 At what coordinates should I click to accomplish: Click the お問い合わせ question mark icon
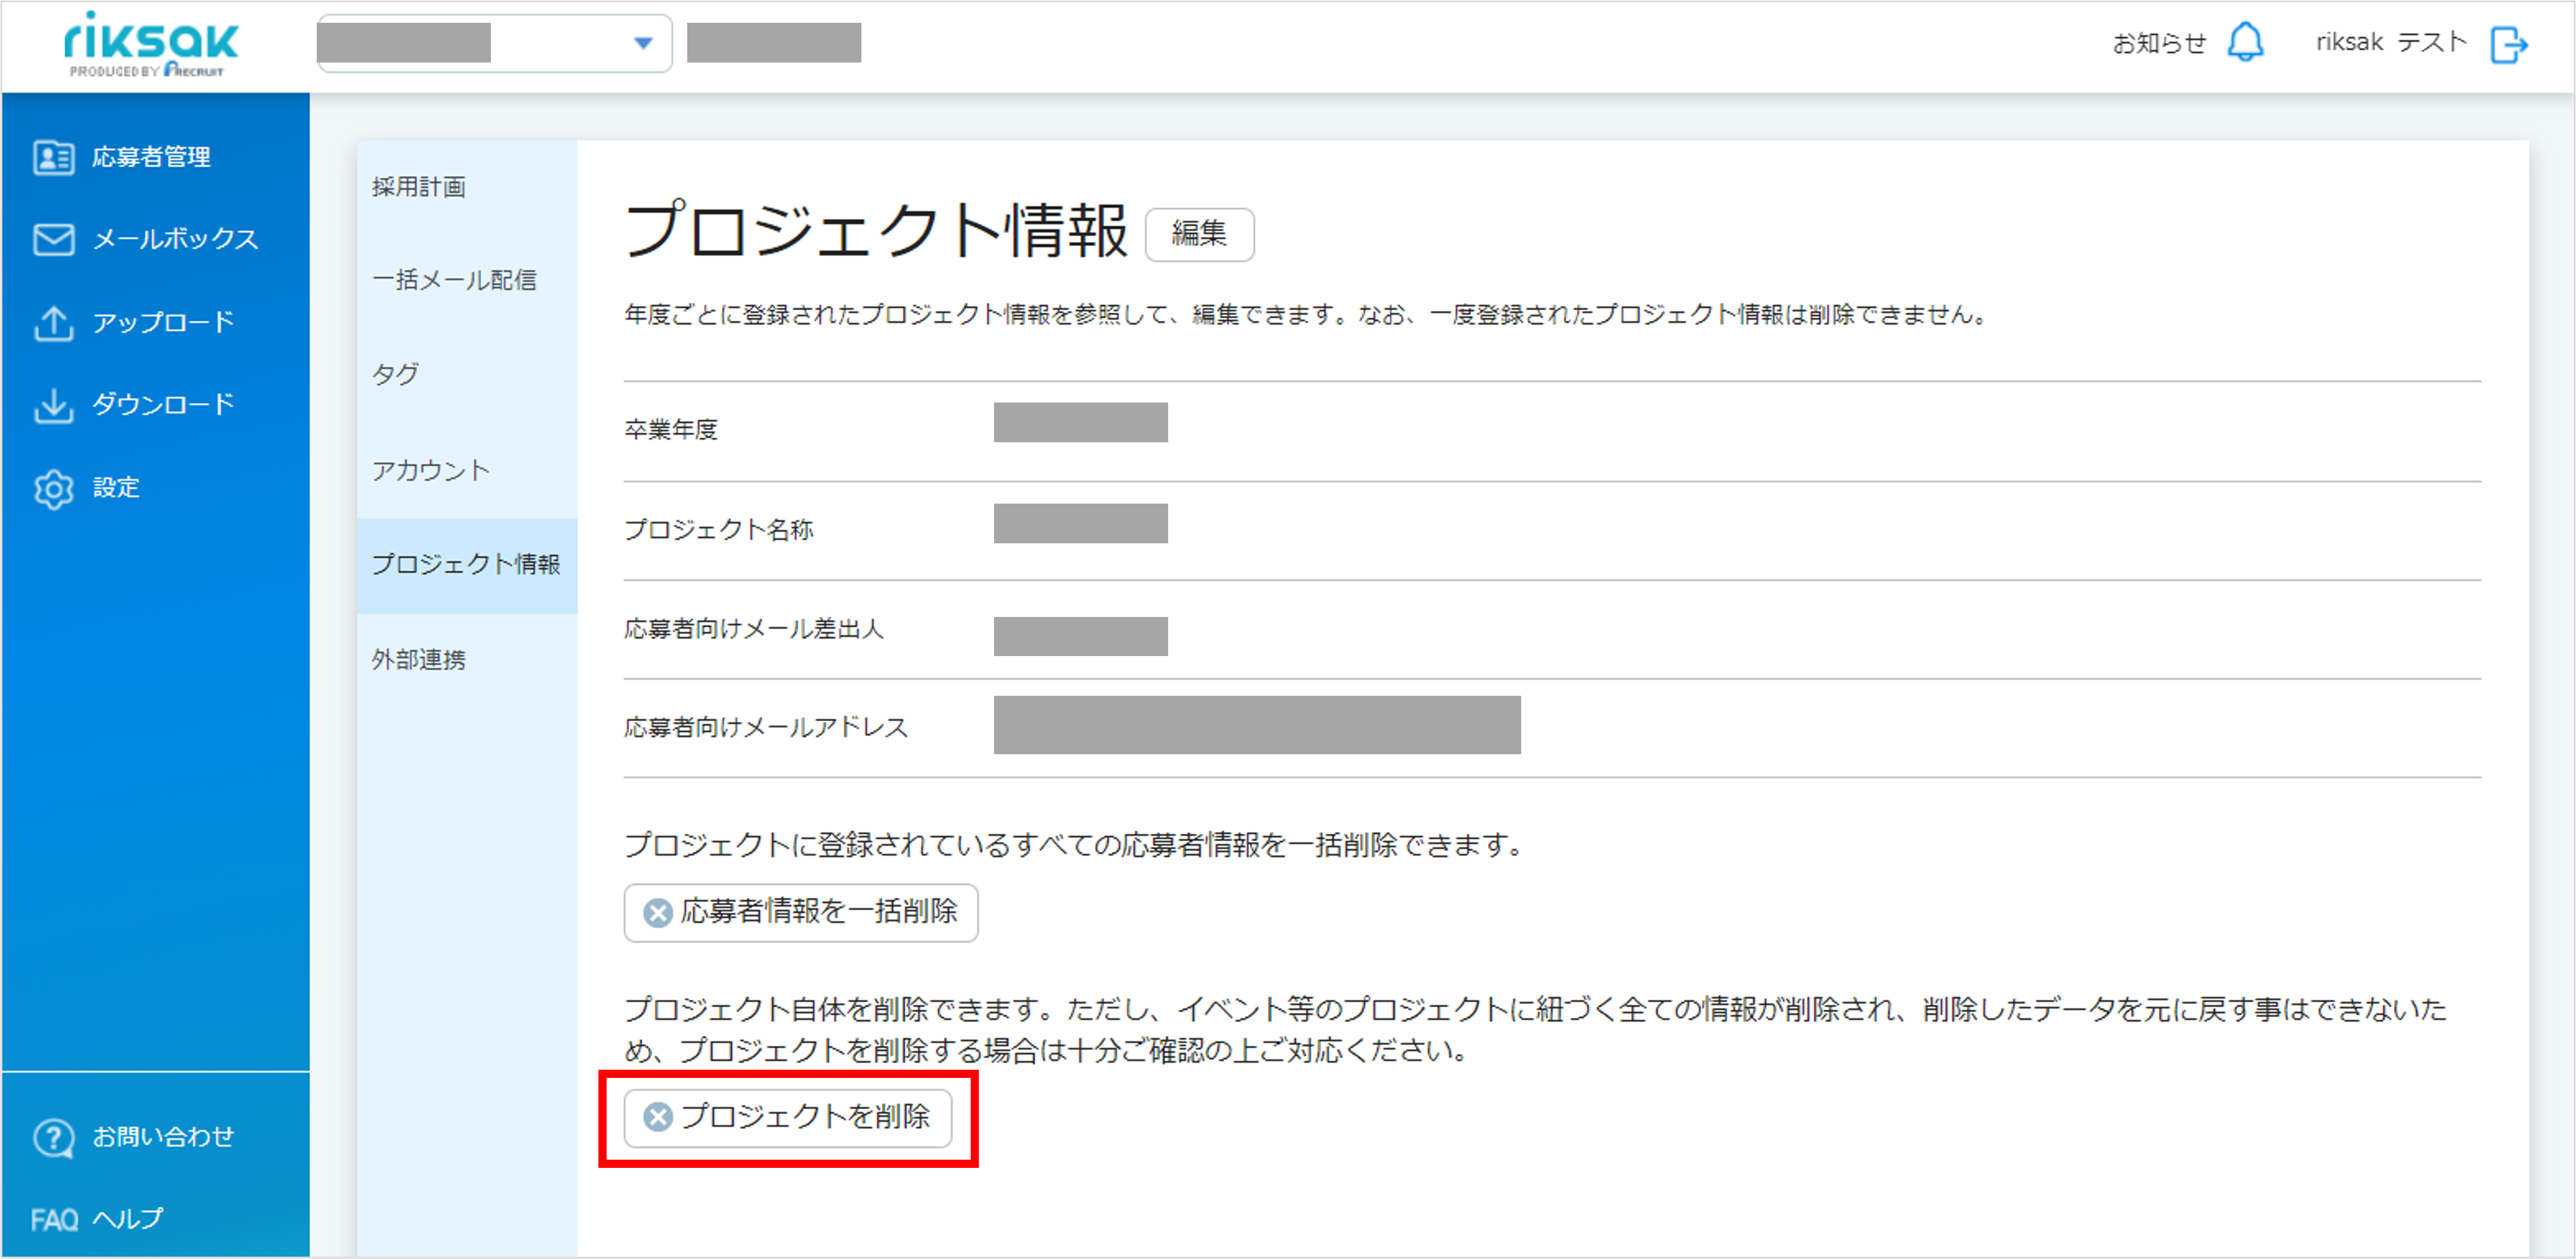(x=53, y=1137)
